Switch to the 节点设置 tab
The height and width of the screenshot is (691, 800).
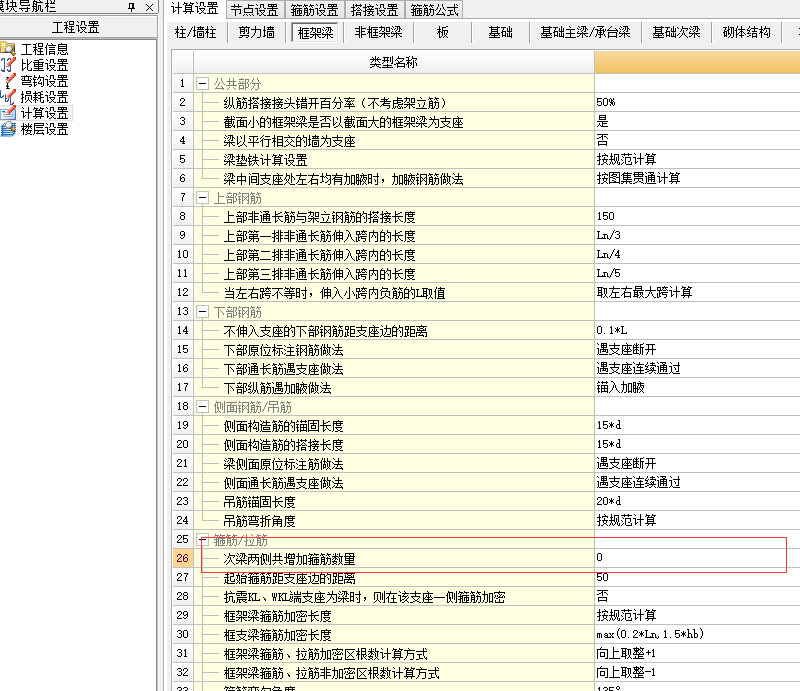point(254,10)
